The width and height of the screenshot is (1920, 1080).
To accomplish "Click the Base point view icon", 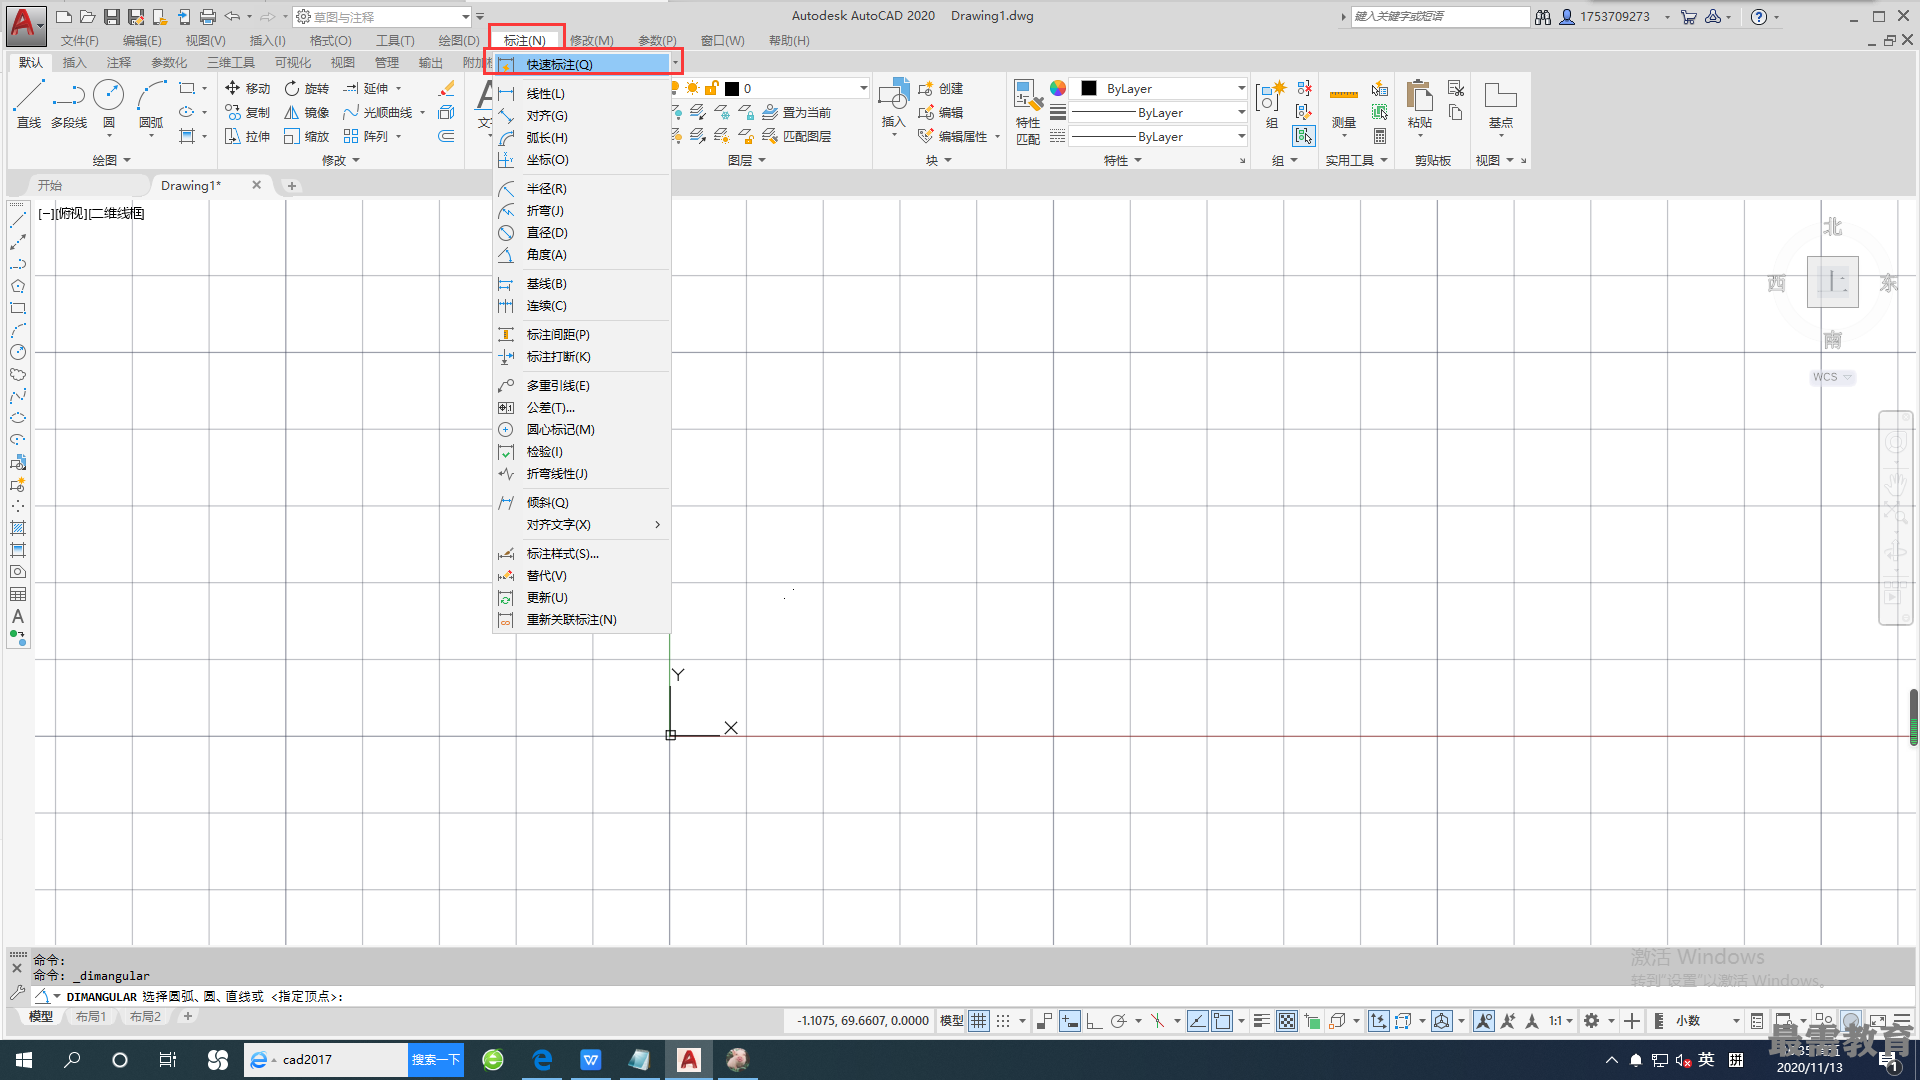I will pyautogui.click(x=1500, y=105).
